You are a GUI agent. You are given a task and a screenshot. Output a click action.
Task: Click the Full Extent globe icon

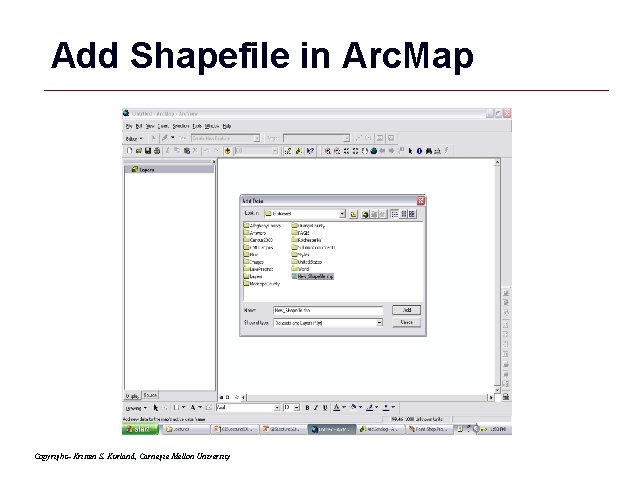point(373,151)
